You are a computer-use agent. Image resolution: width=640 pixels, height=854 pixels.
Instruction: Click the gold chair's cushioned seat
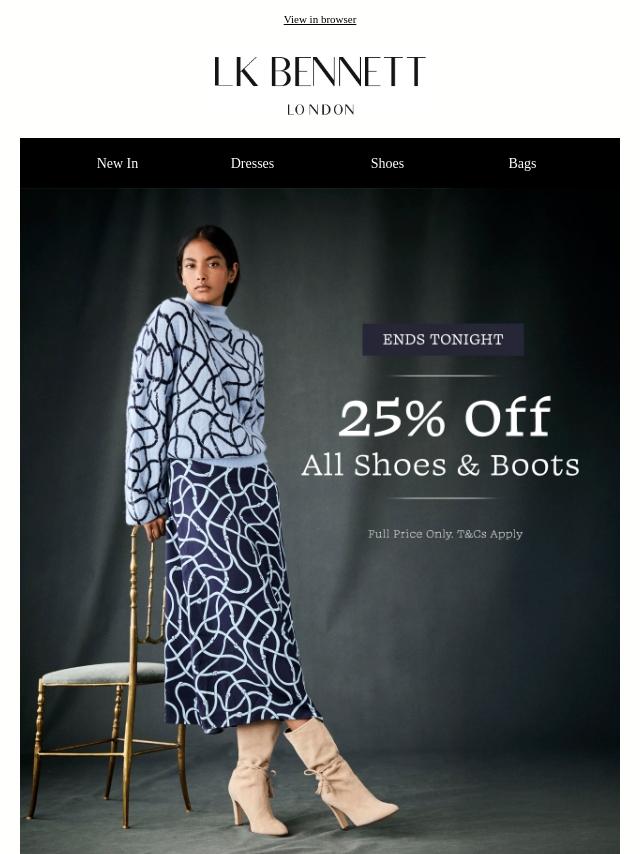(102, 673)
